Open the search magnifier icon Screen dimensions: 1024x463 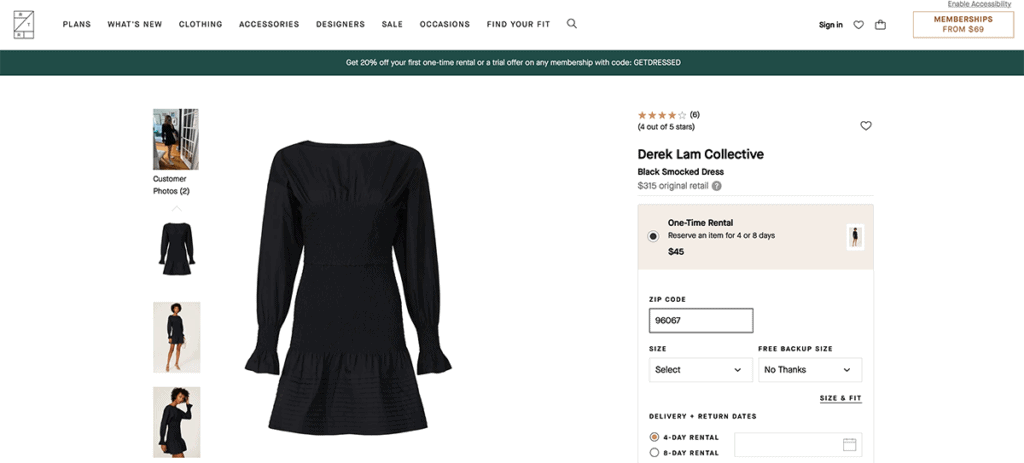pos(572,24)
